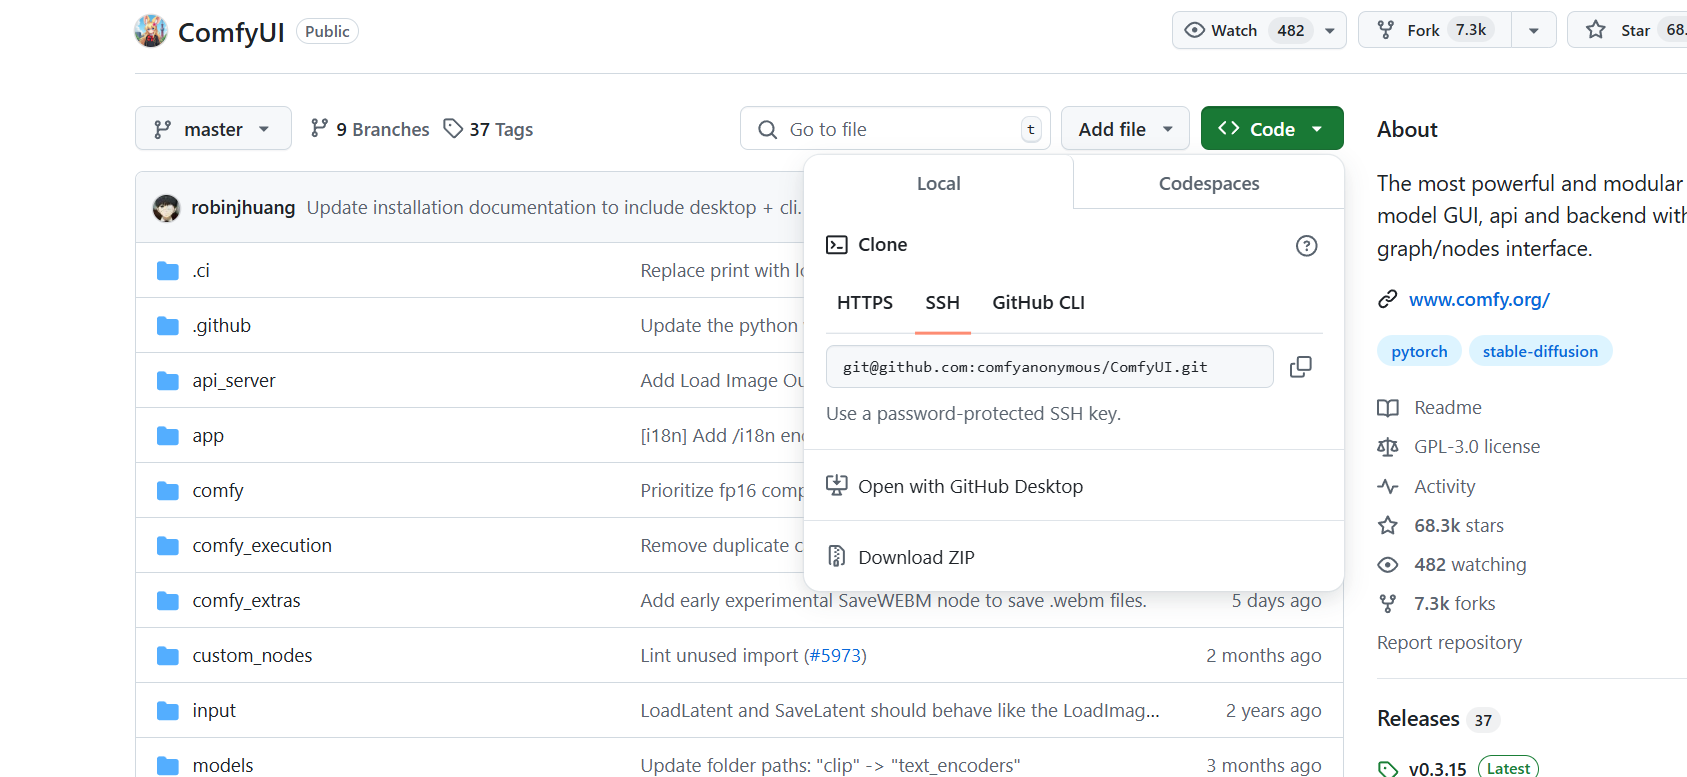This screenshot has width=1687, height=777.
Task: Open the robinjhuang author link
Action: click(x=243, y=208)
